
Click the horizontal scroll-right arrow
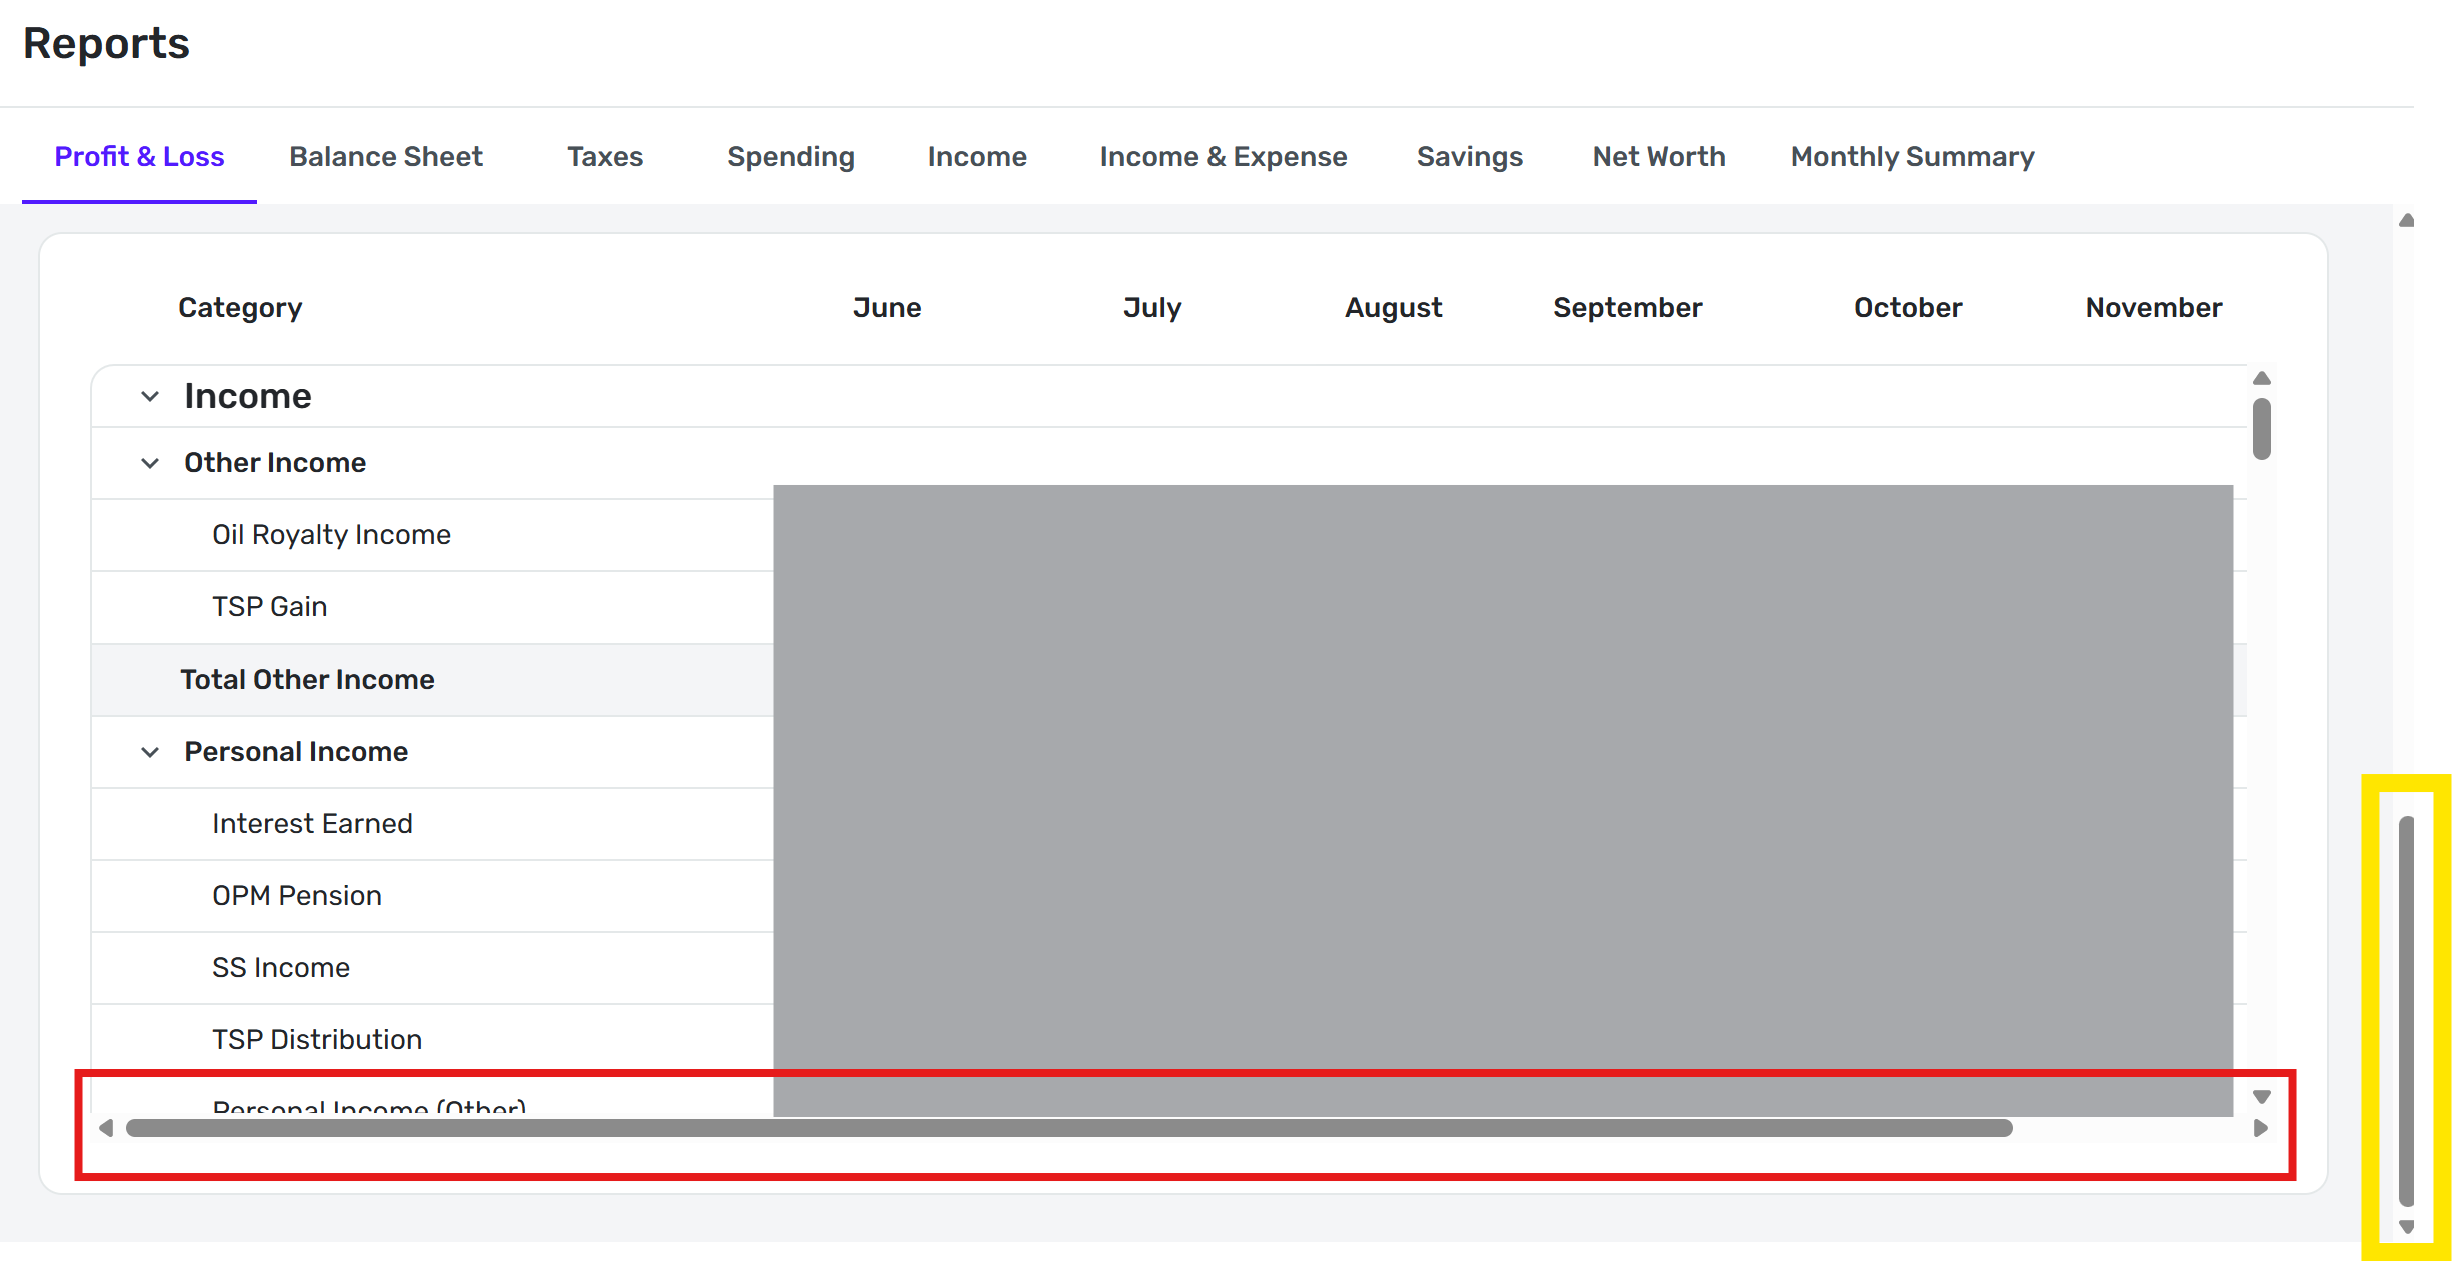pos(2261,1128)
